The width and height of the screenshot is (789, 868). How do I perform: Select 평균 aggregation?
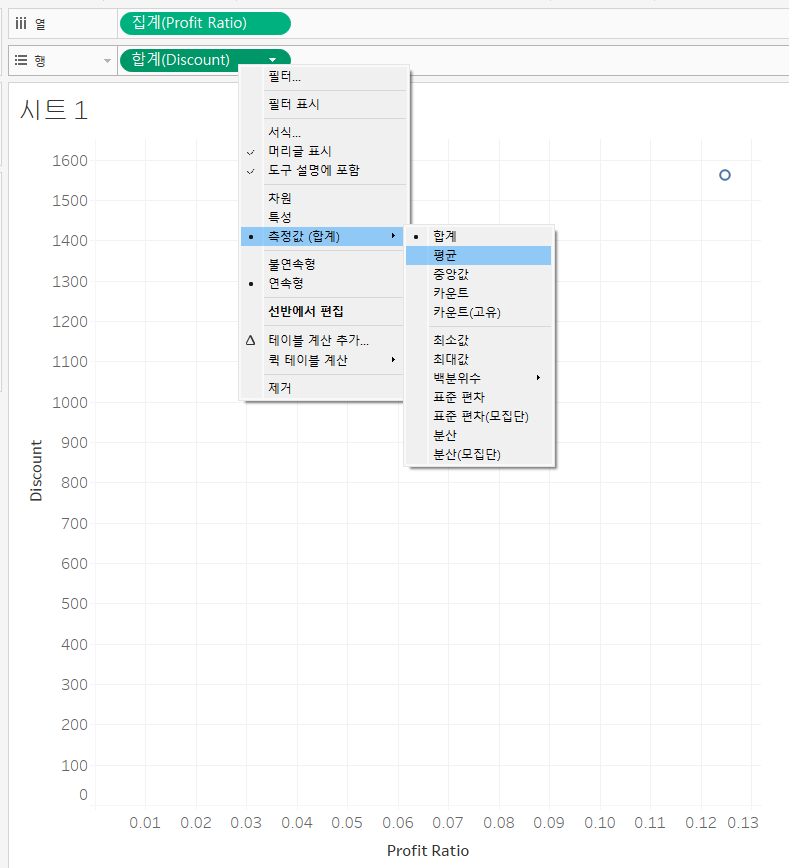(479, 255)
